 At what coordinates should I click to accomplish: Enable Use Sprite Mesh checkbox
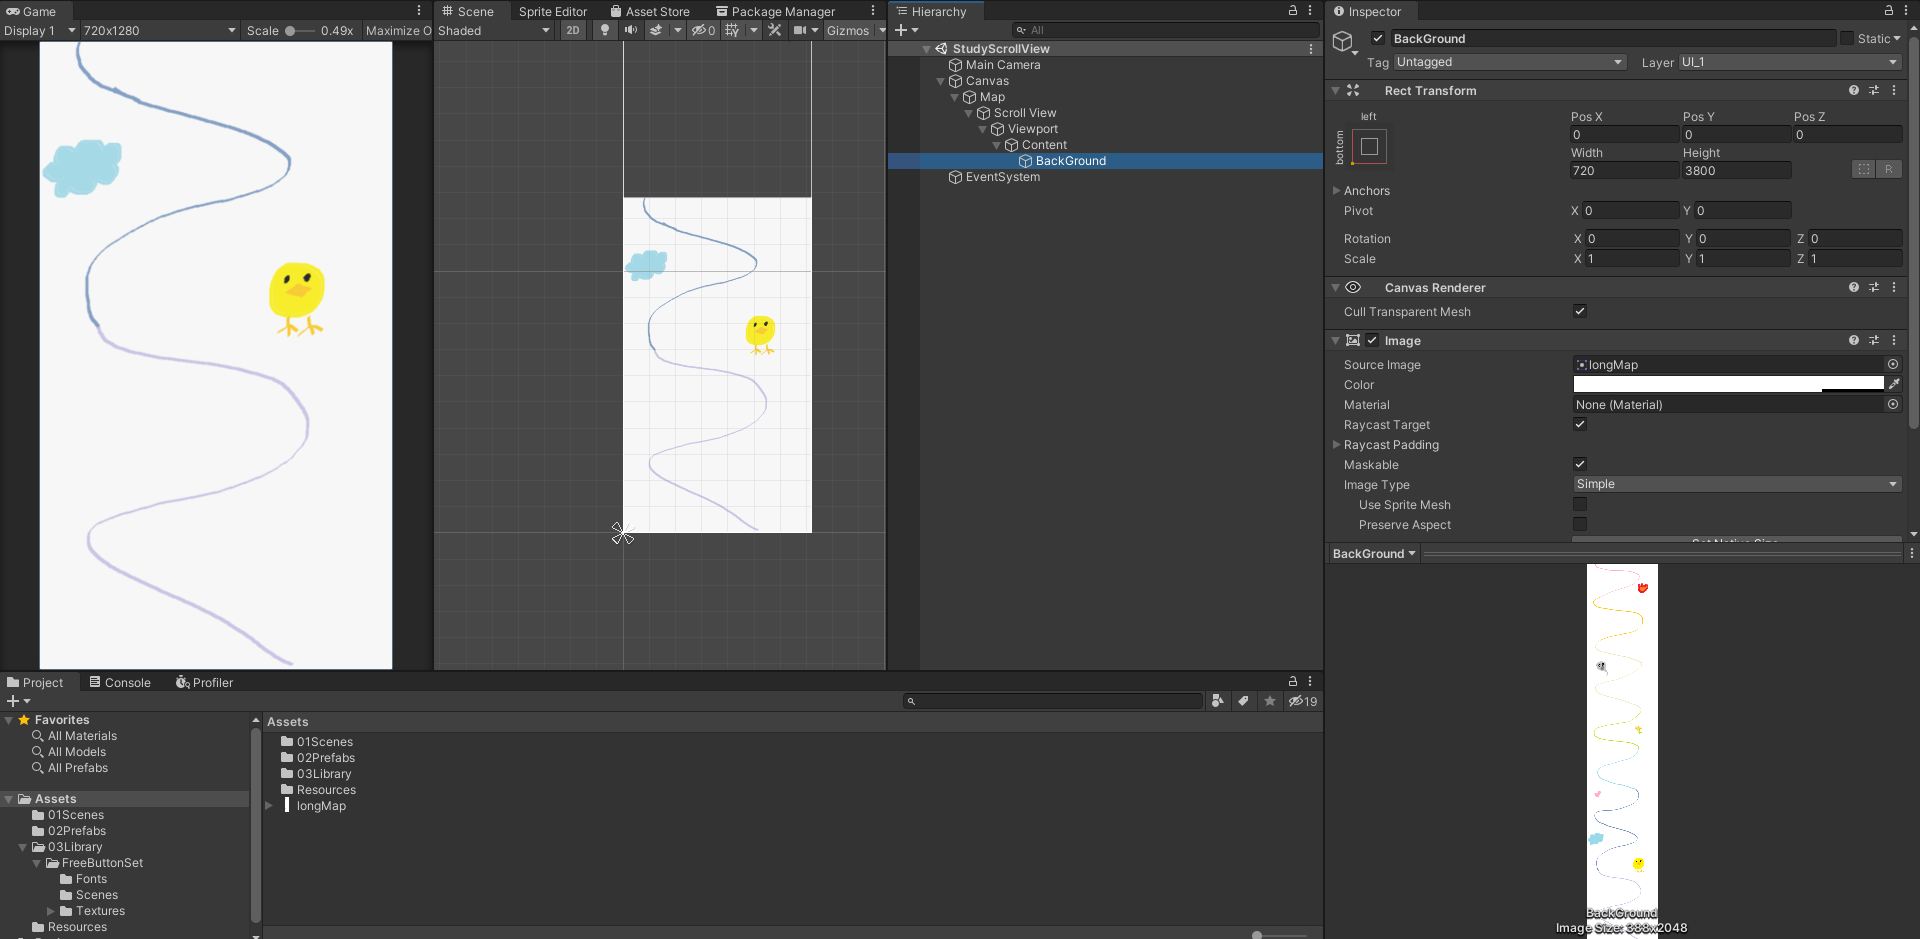click(1580, 504)
